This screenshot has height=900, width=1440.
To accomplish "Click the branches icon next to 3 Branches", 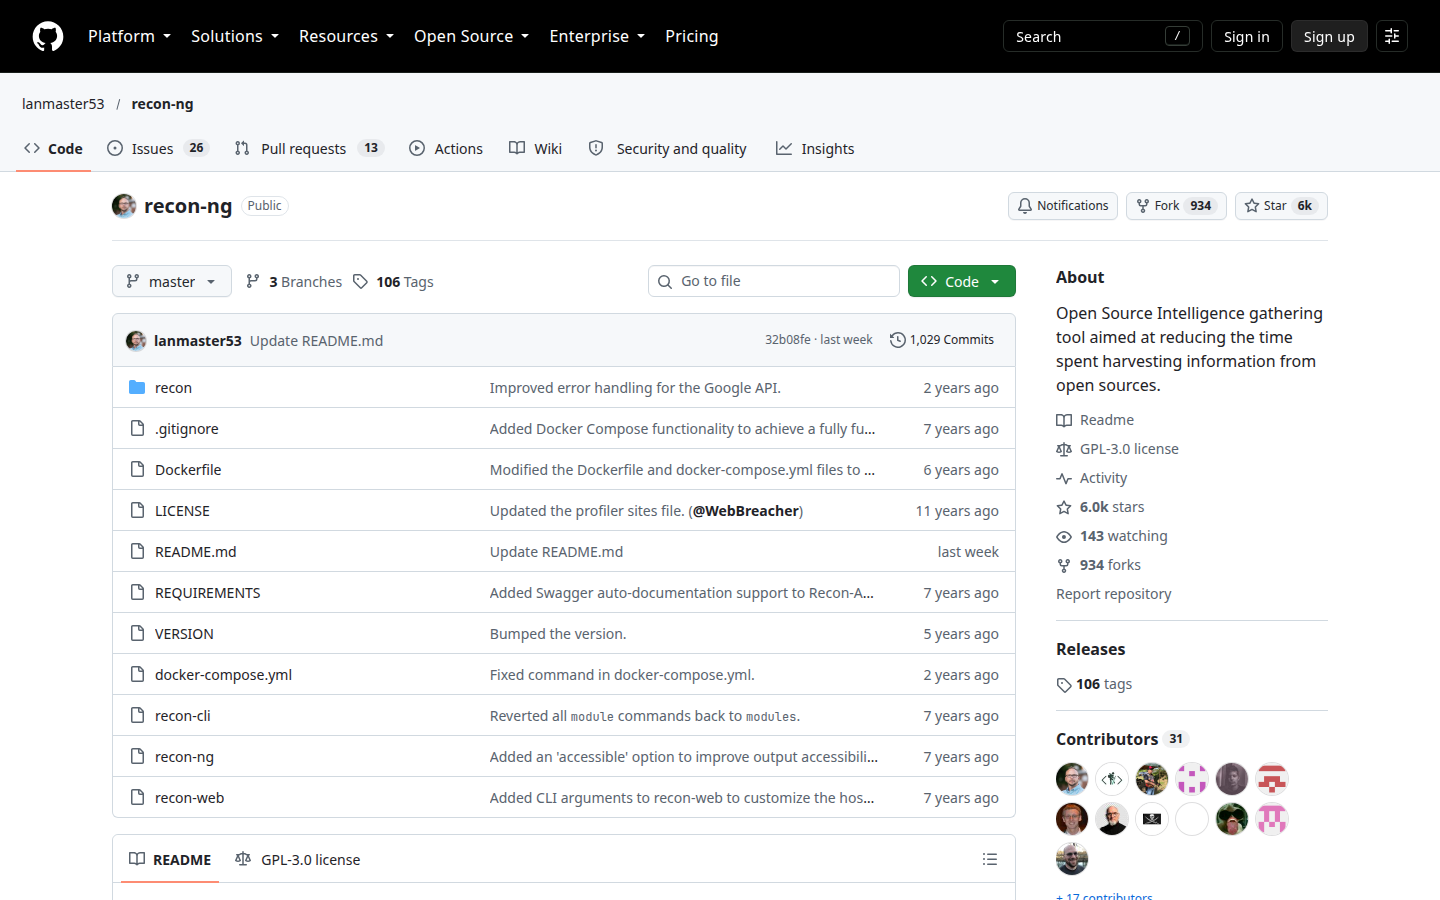I will coord(253,282).
